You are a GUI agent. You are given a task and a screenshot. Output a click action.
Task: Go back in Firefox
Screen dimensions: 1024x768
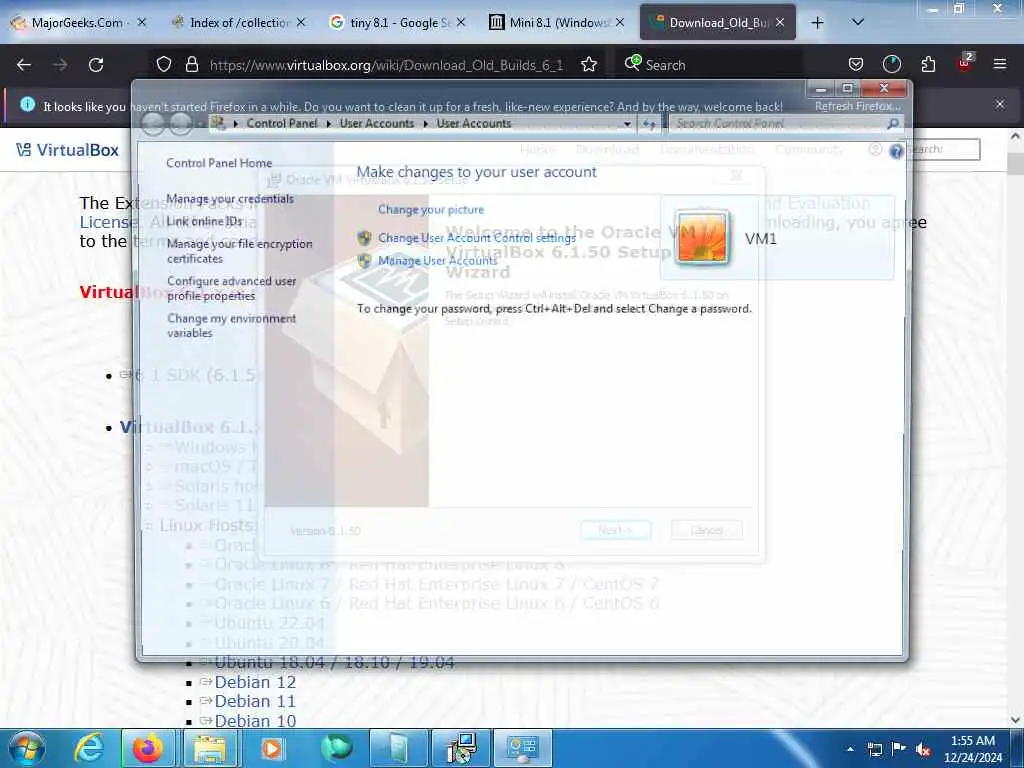pos(24,65)
